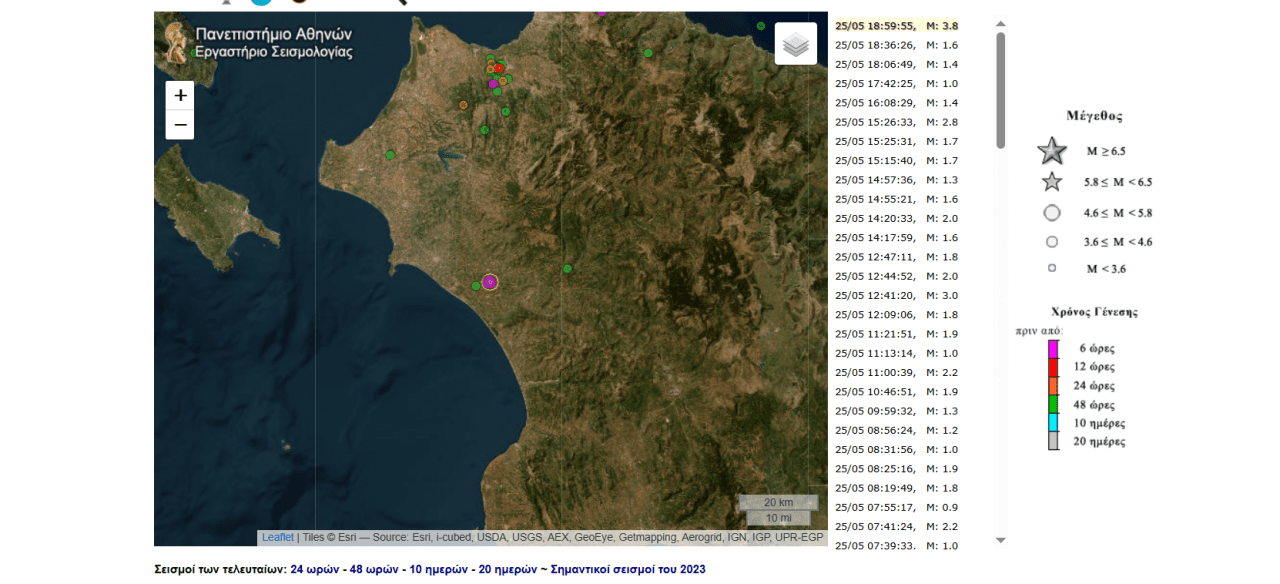
Task: Click the red earthquake marker in northern cluster
Action: 499,68
